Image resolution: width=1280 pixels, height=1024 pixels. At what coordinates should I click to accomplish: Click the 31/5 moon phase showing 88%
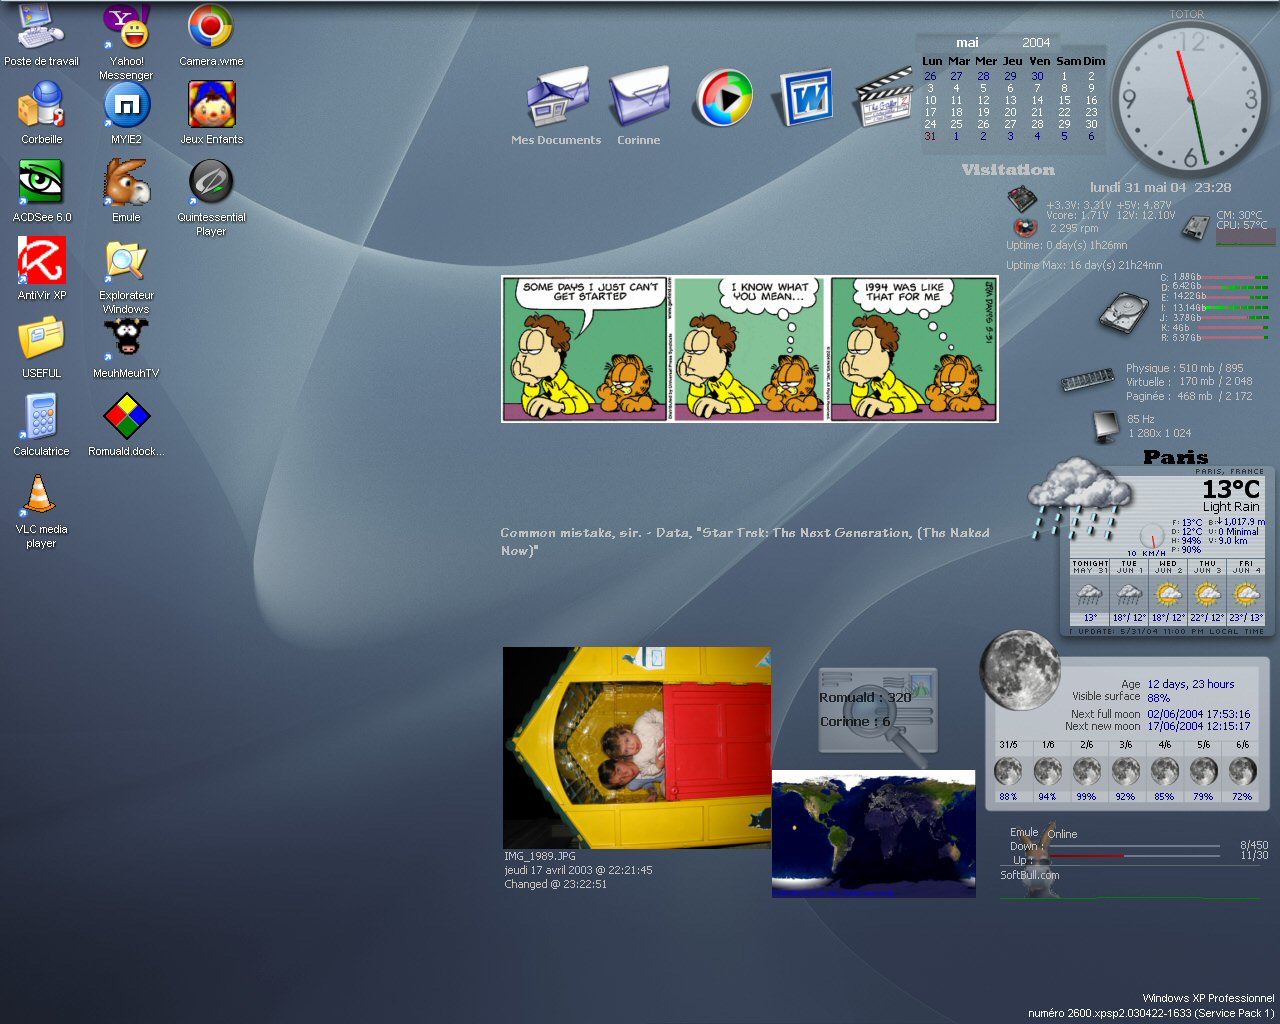click(1008, 771)
